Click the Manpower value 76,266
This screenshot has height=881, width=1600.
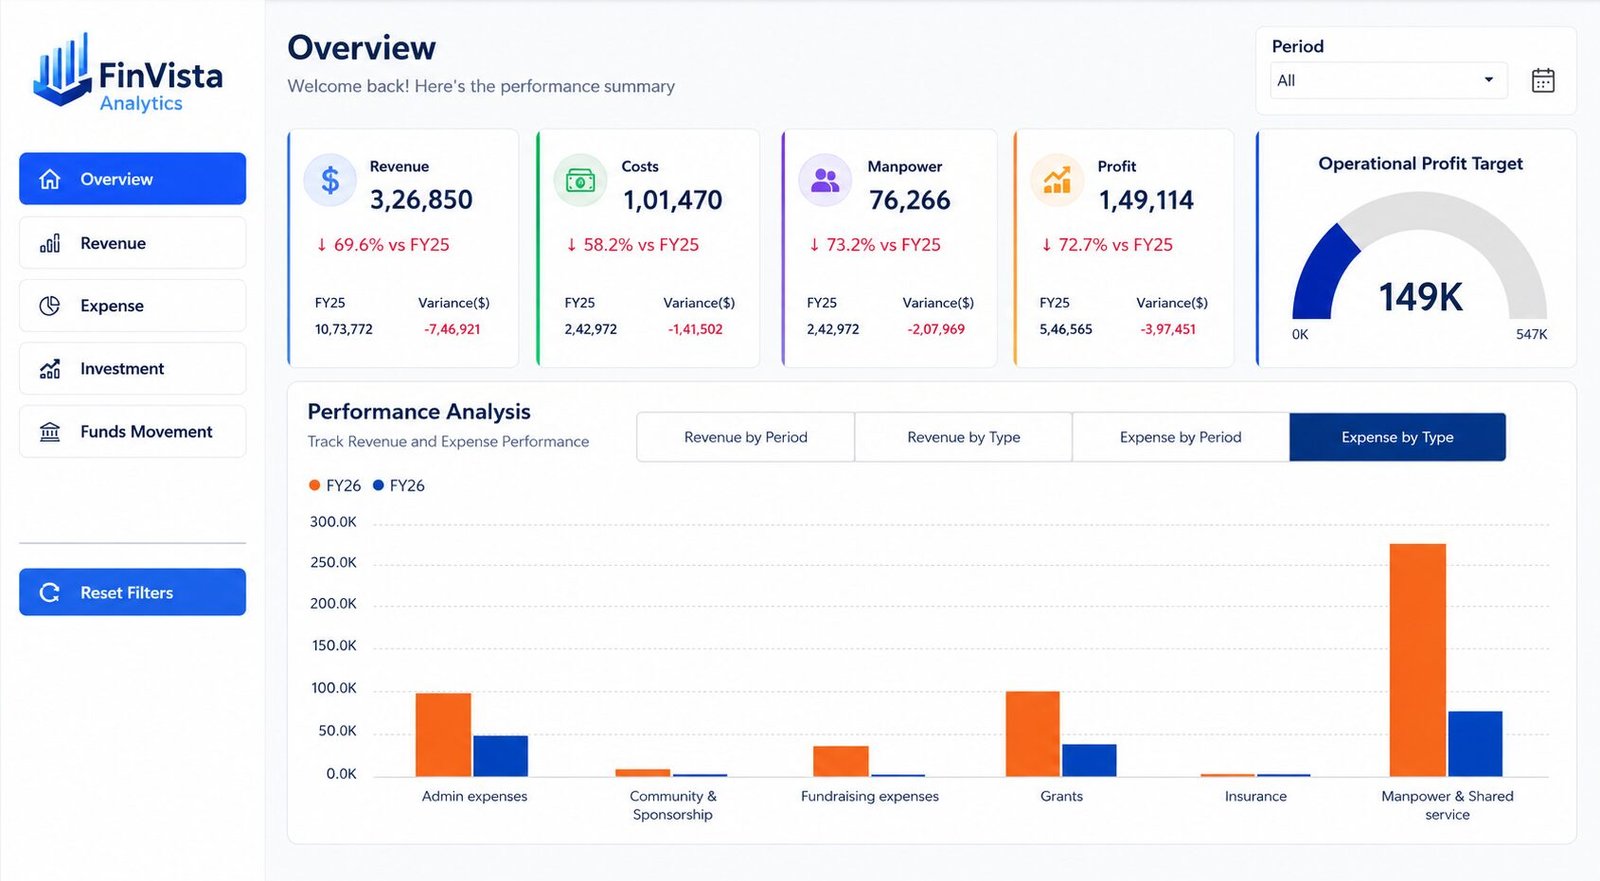click(910, 200)
